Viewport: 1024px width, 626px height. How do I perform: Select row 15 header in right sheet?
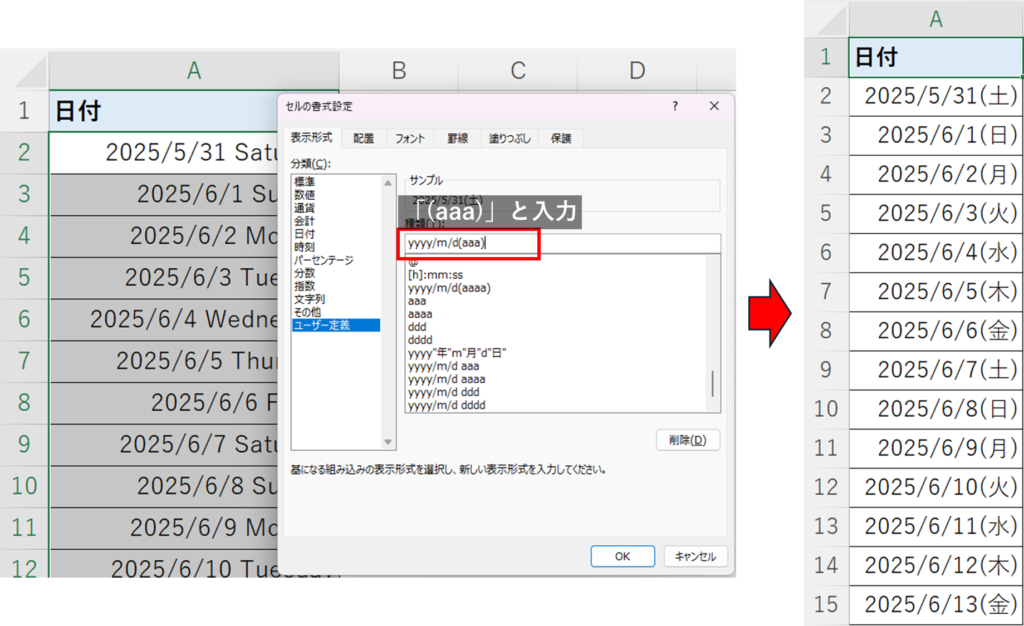click(826, 604)
